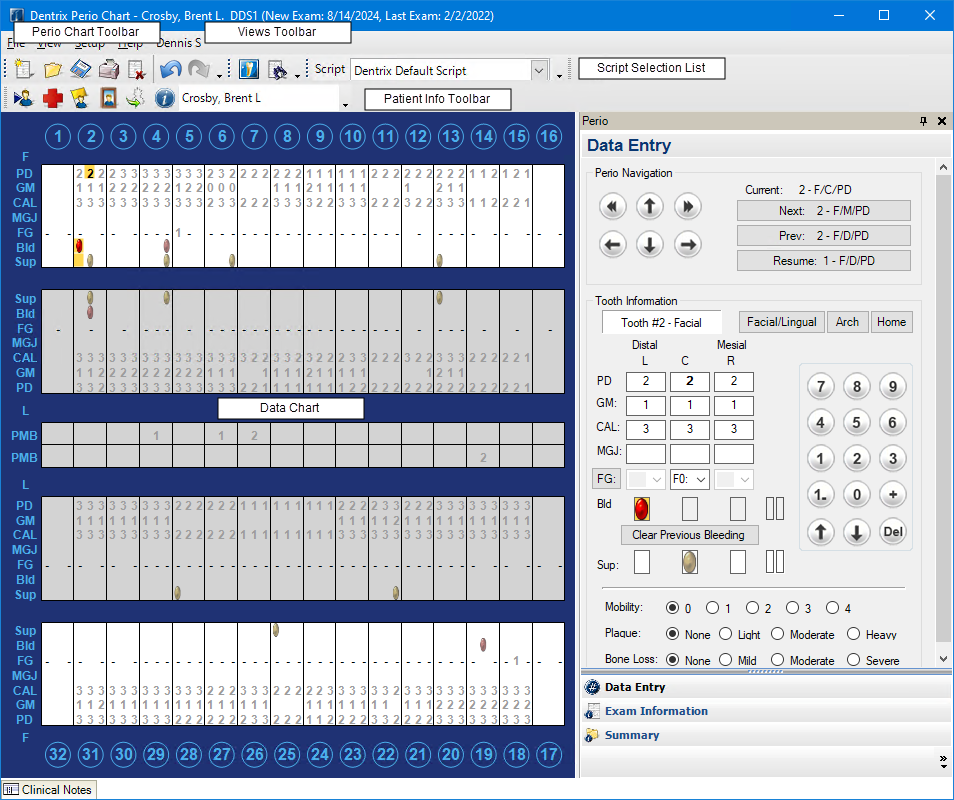Click the Print perio chart icon

(109, 70)
